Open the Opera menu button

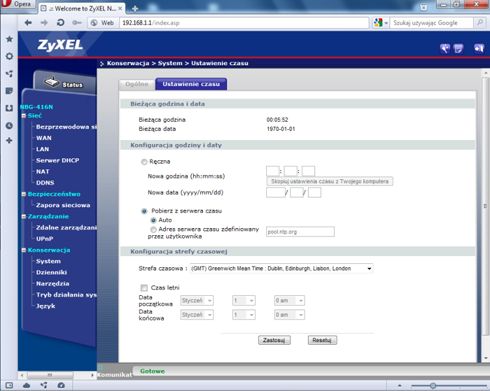click(x=17, y=5)
